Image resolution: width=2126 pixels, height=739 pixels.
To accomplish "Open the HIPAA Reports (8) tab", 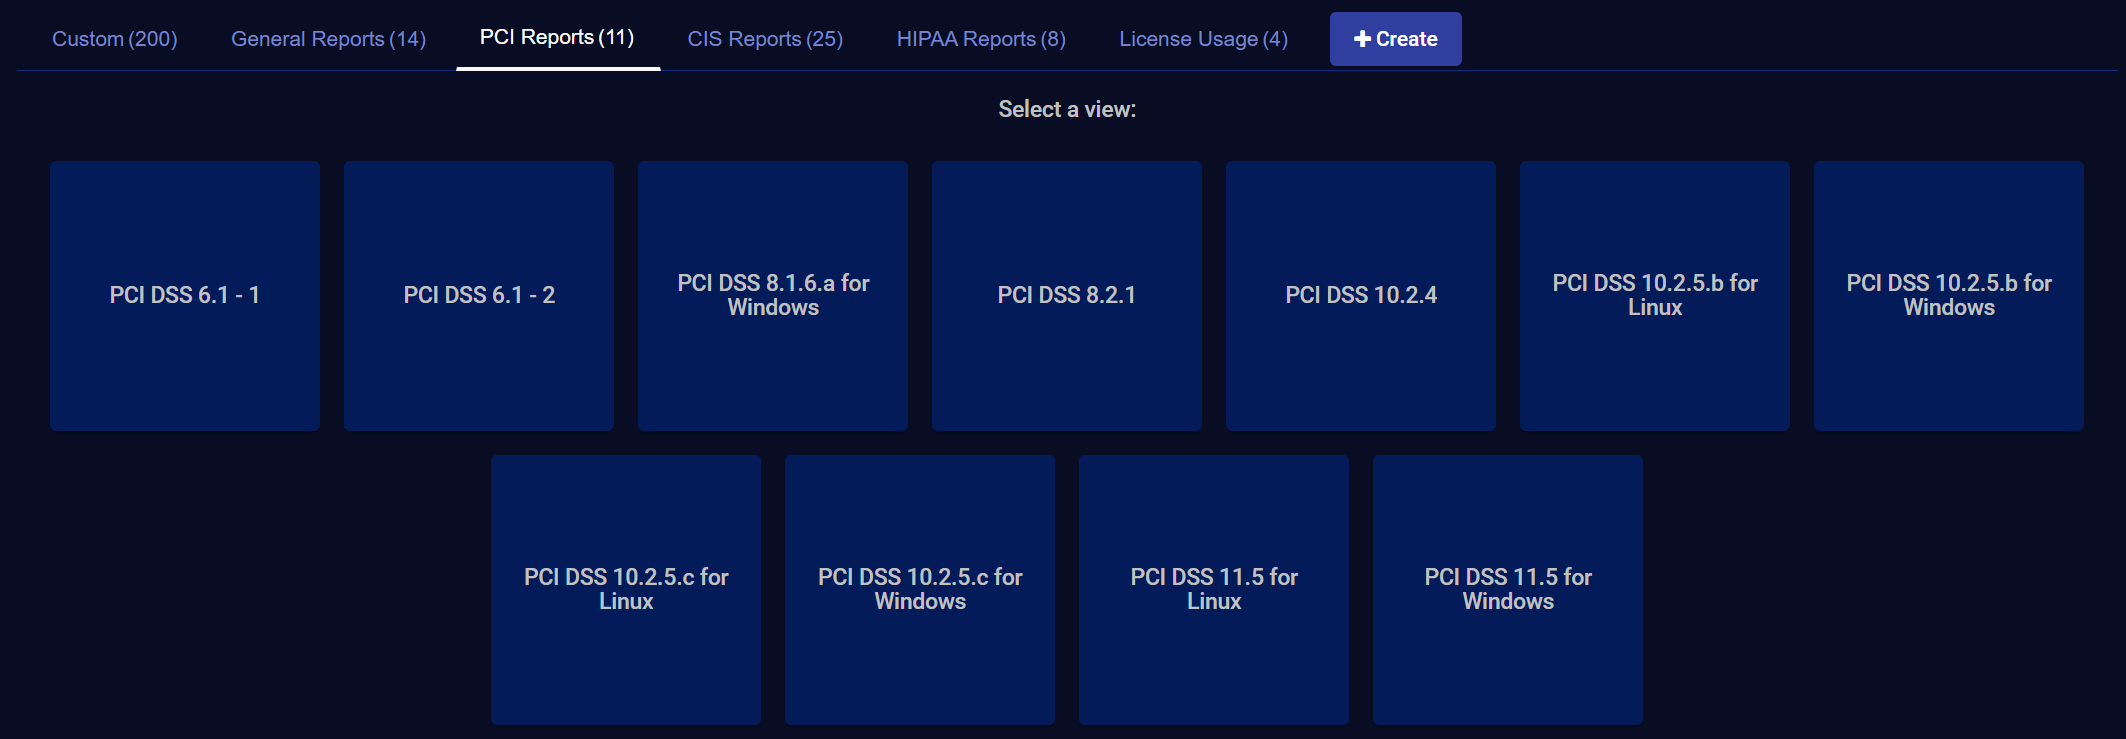I will 981,39.
